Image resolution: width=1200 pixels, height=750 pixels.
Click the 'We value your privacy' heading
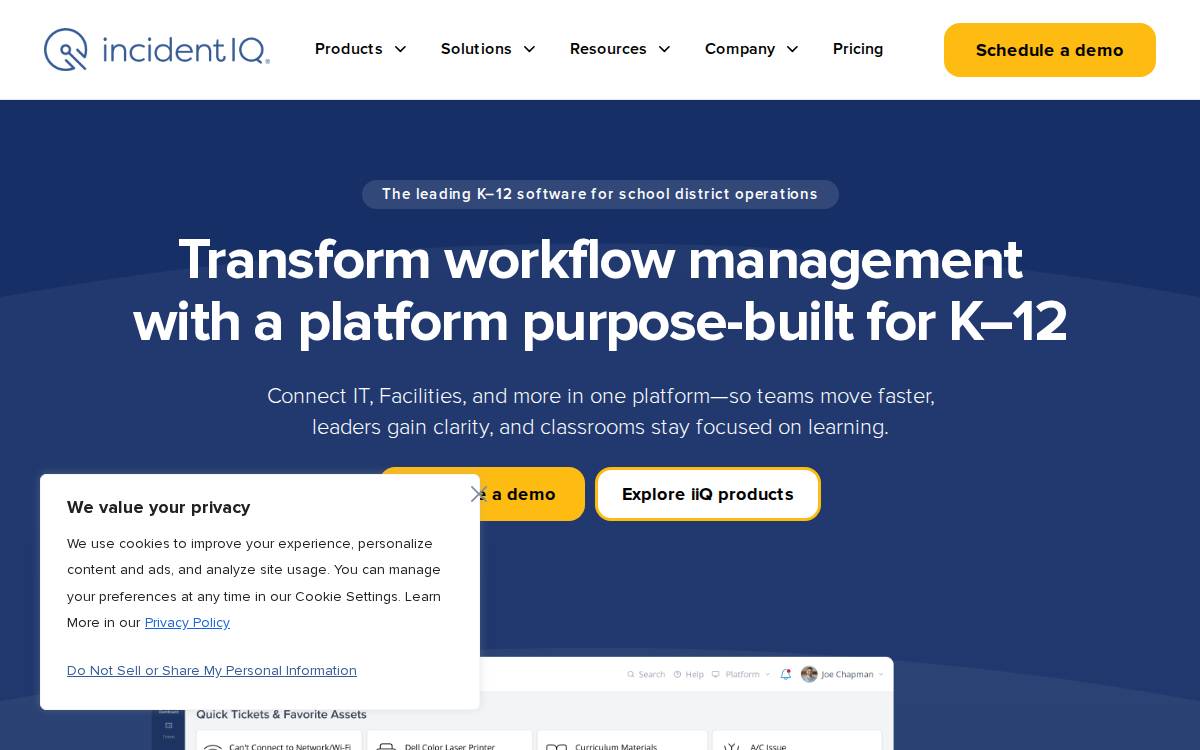click(159, 507)
